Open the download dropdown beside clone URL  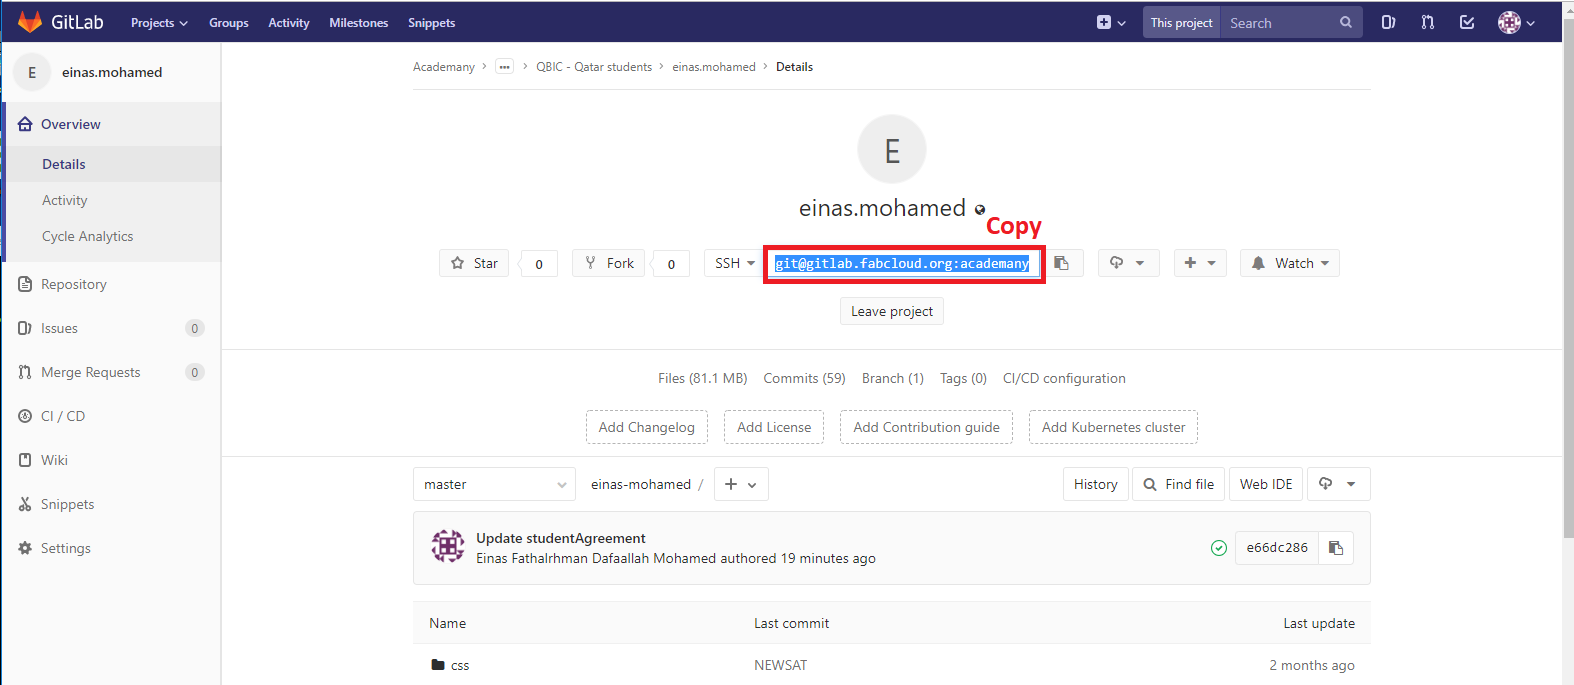[x=1128, y=263]
